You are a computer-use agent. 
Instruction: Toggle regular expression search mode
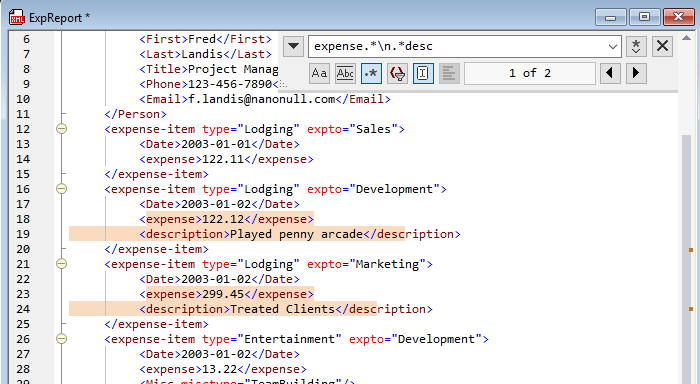coord(371,73)
